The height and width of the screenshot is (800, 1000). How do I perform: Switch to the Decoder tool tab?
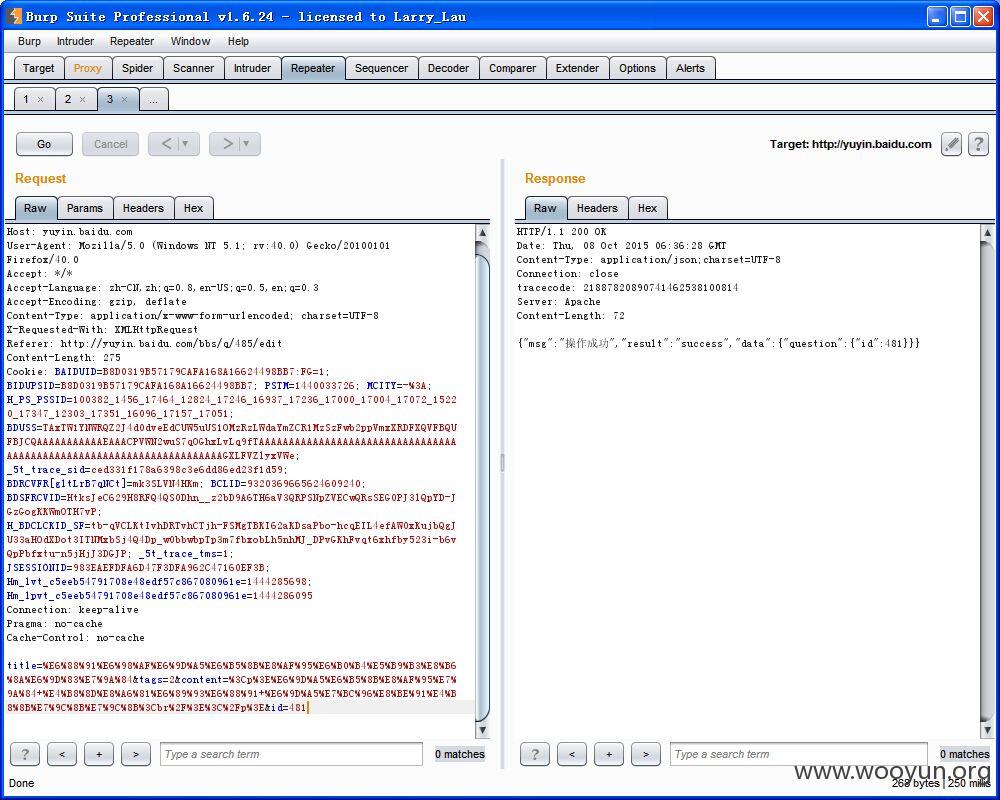point(448,68)
